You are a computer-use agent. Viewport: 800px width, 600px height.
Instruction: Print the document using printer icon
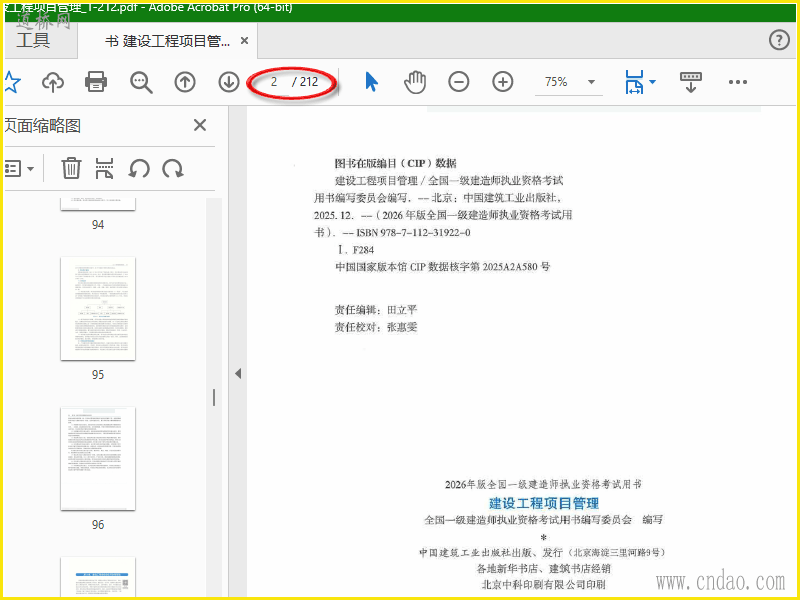point(96,82)
